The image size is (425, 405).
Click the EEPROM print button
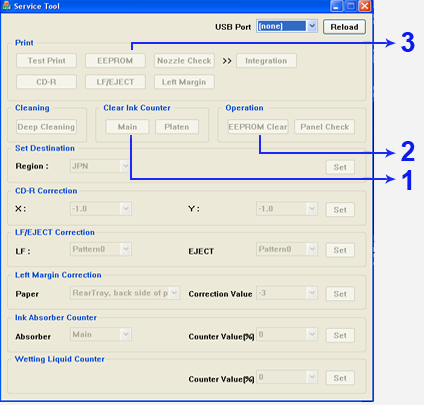[115, 61]
